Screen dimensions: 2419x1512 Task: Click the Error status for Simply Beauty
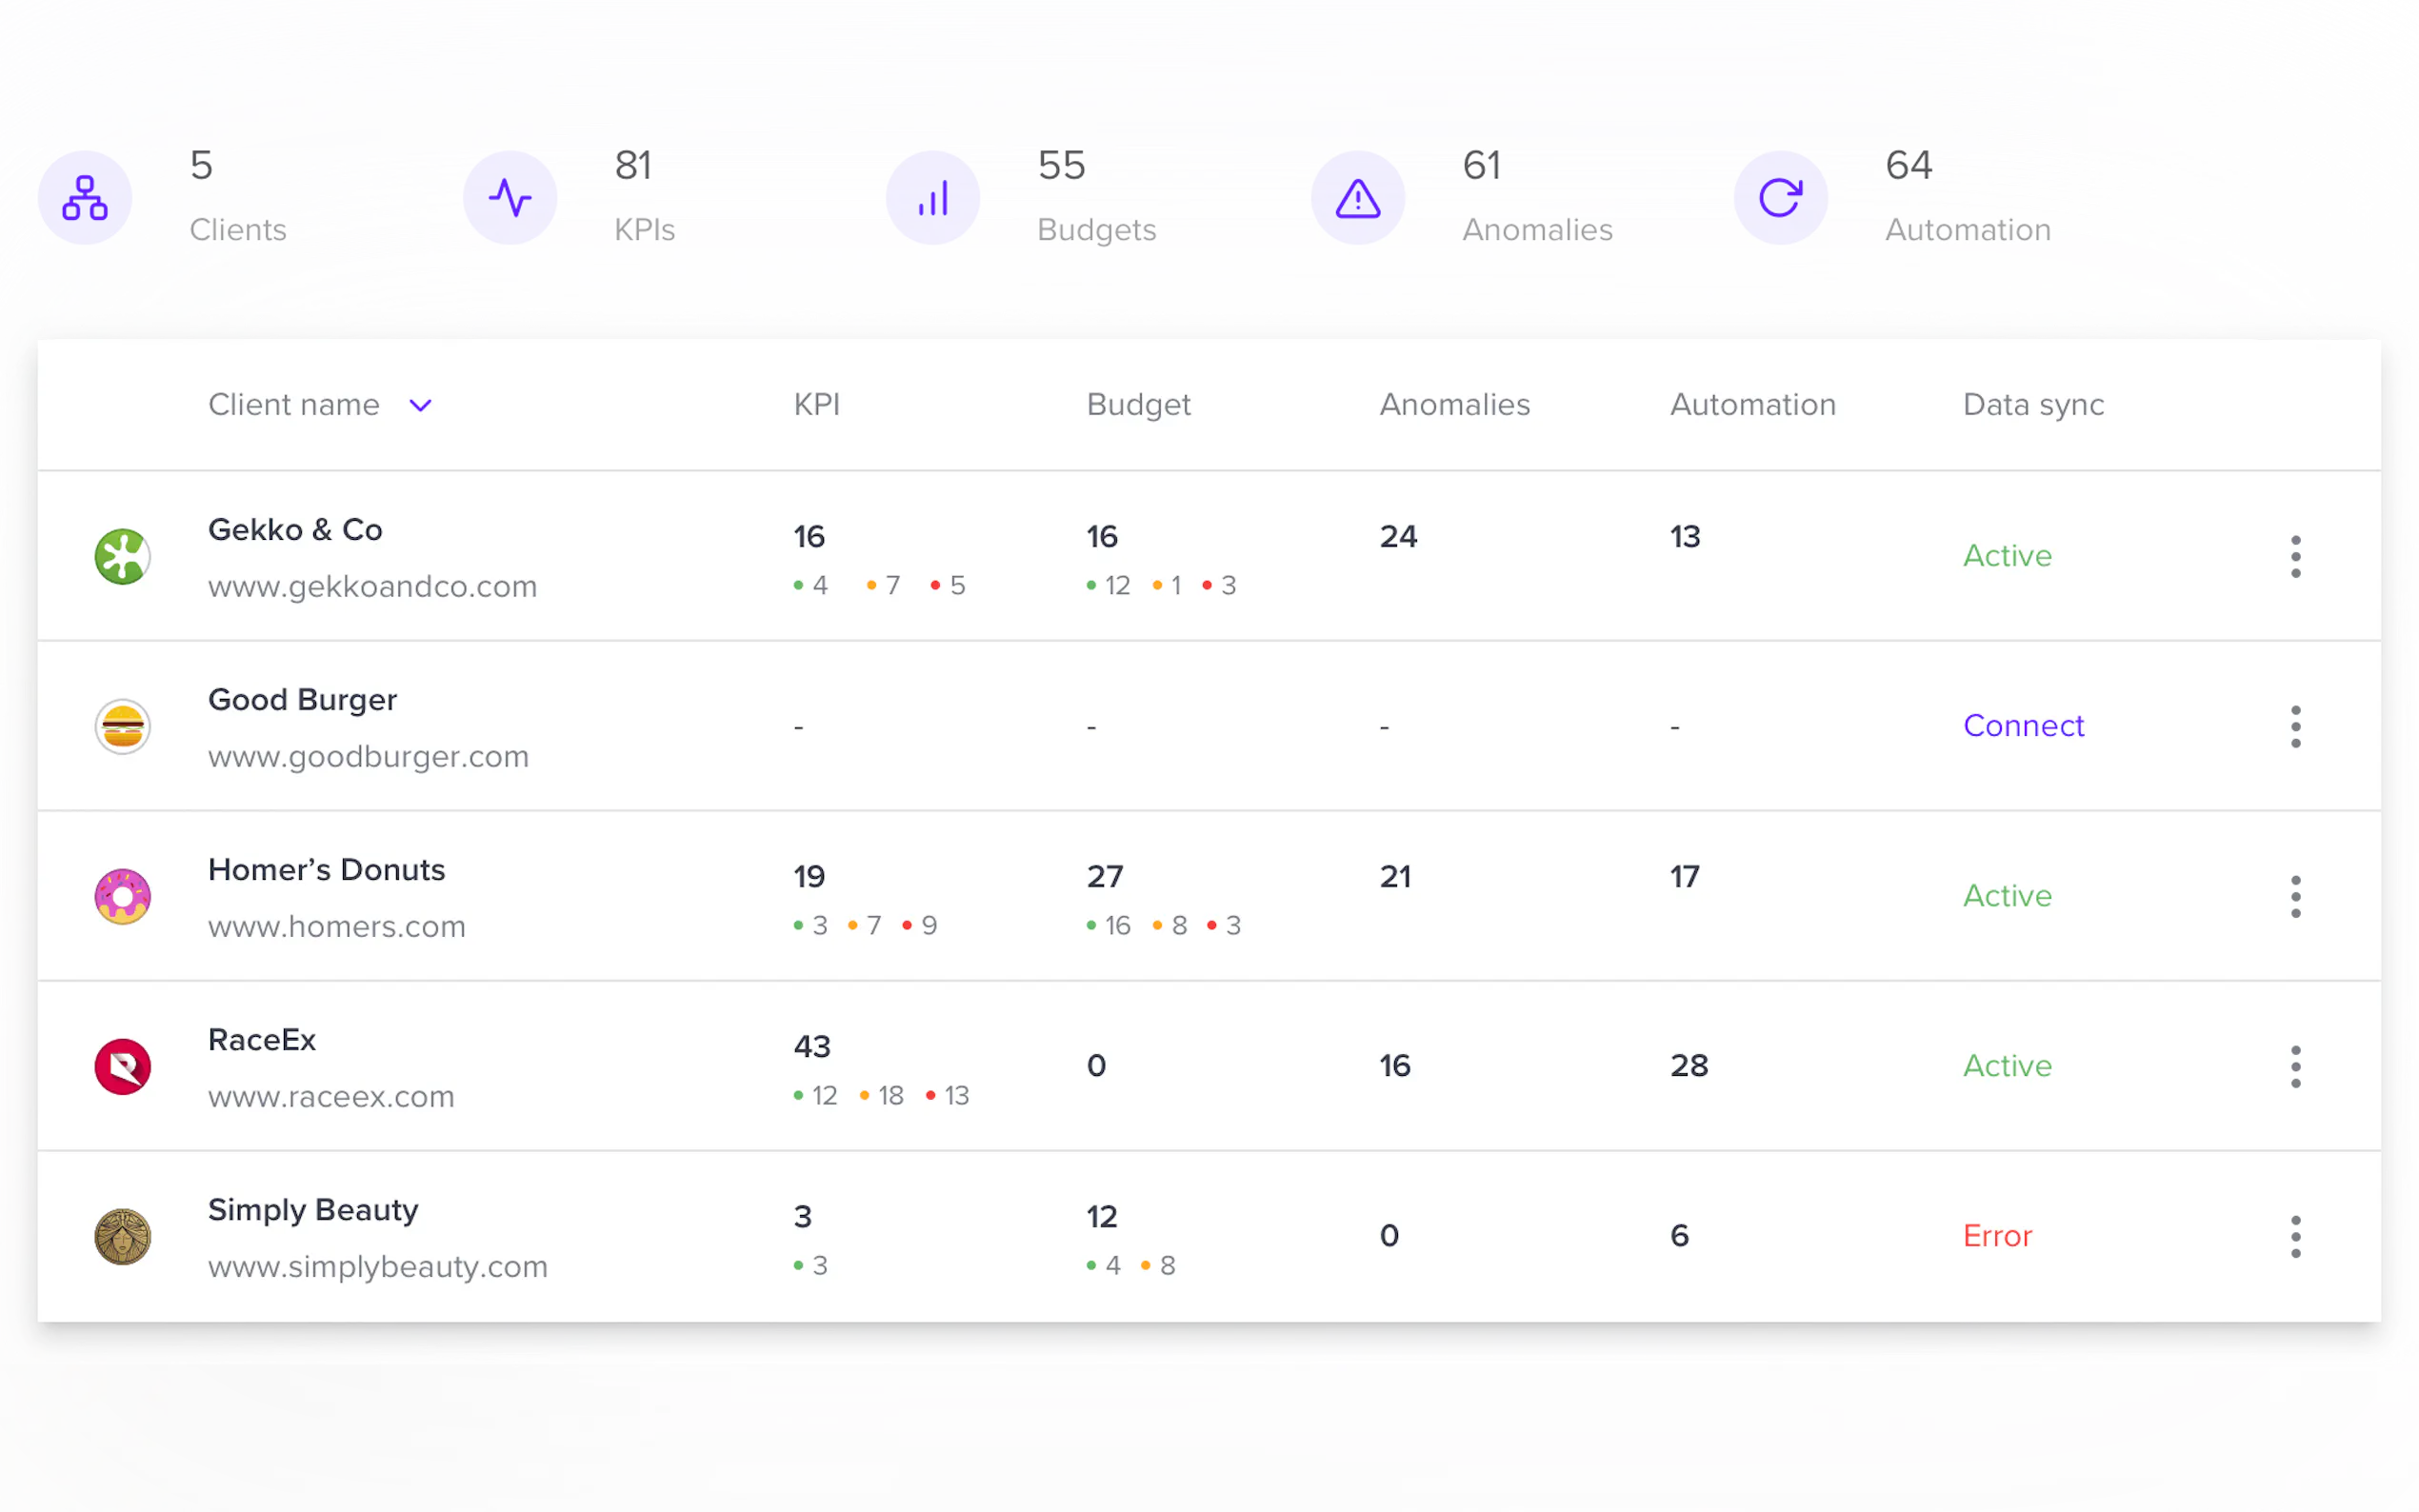1996,1236
